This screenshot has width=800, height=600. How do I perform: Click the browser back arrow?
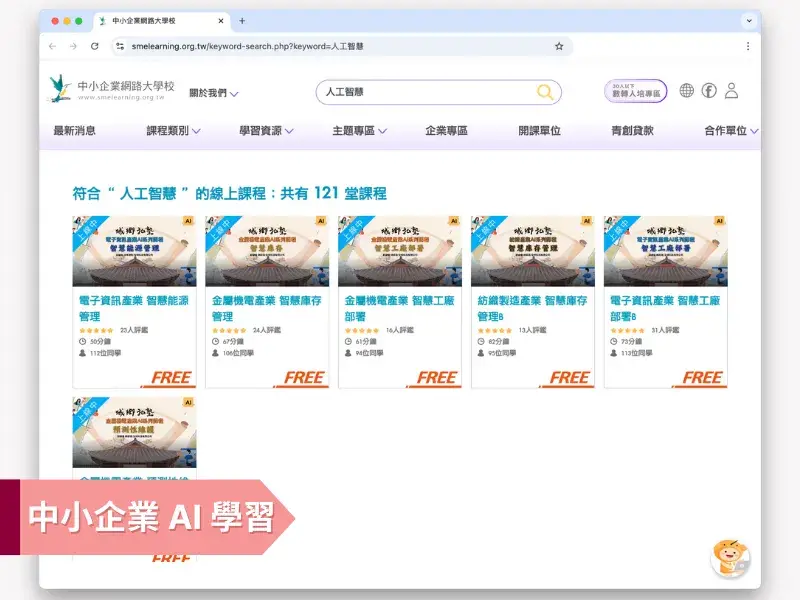click(x=53, y=46)
